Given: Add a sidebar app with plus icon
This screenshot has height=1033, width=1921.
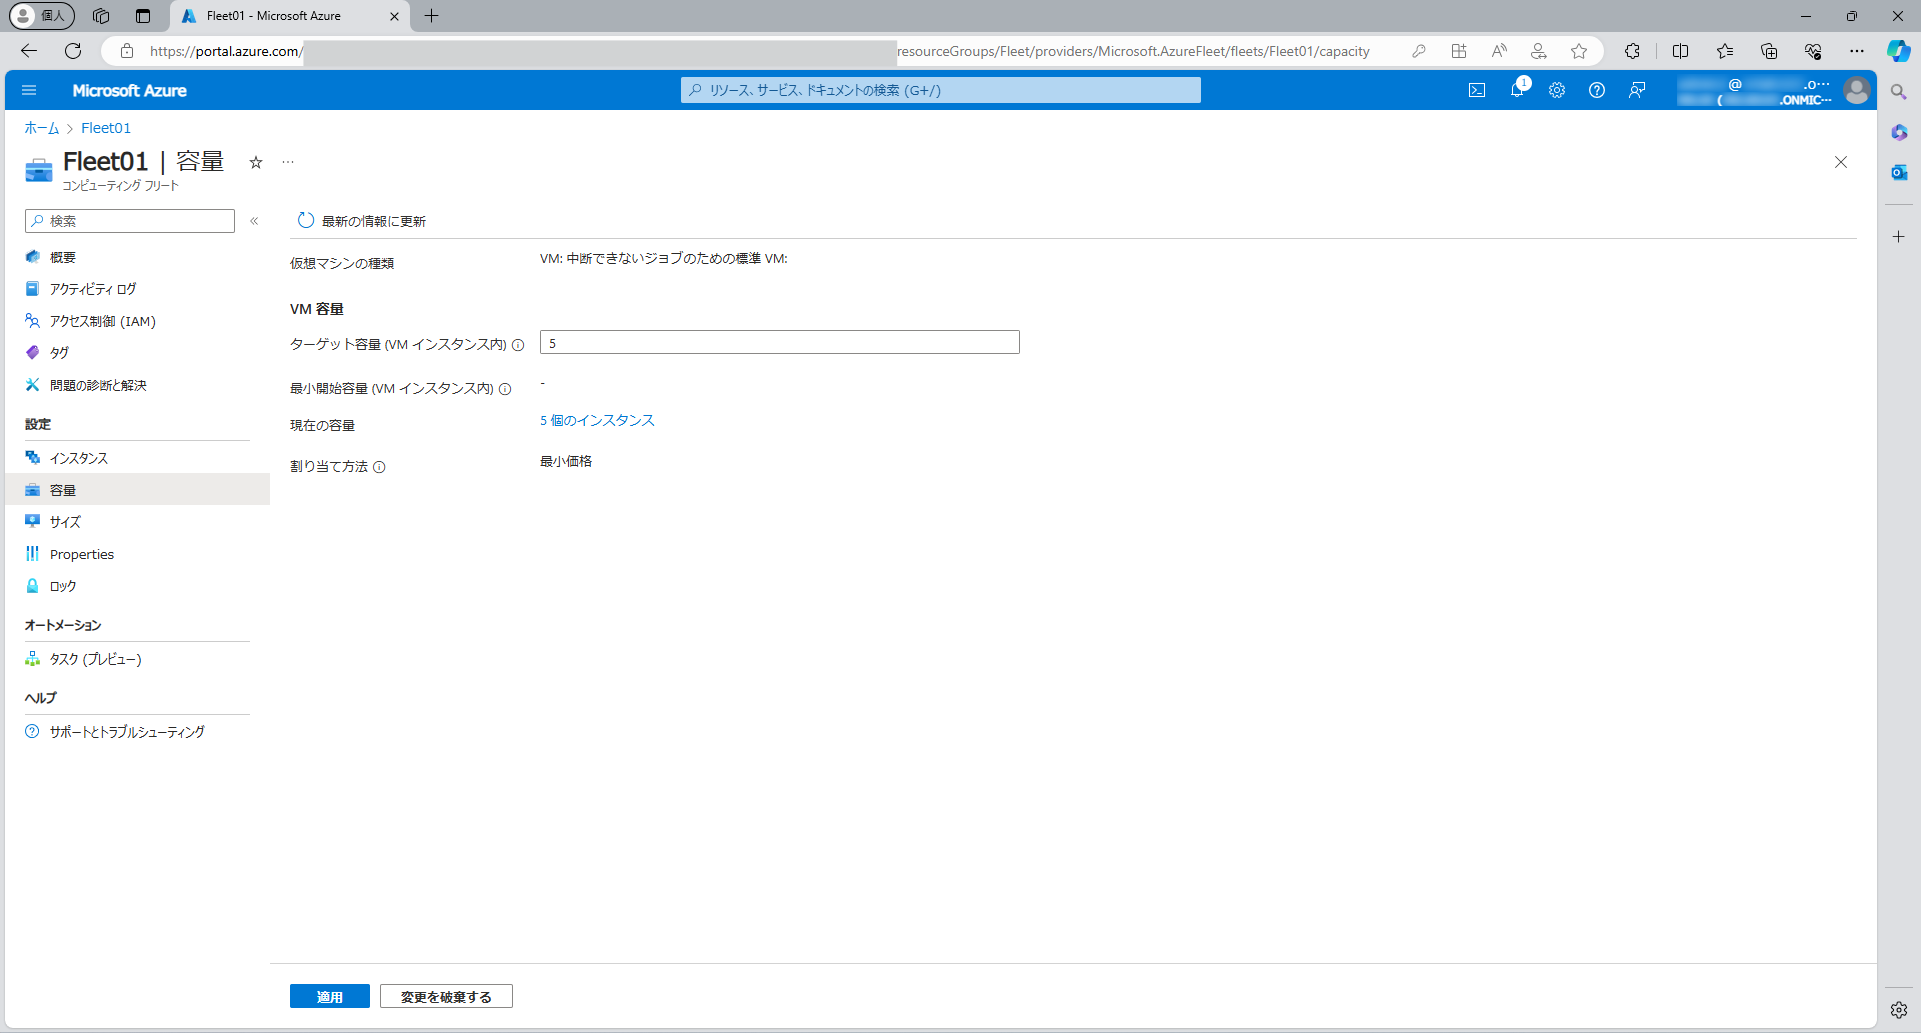Looking at the screenshot, I should (1899, 237).
